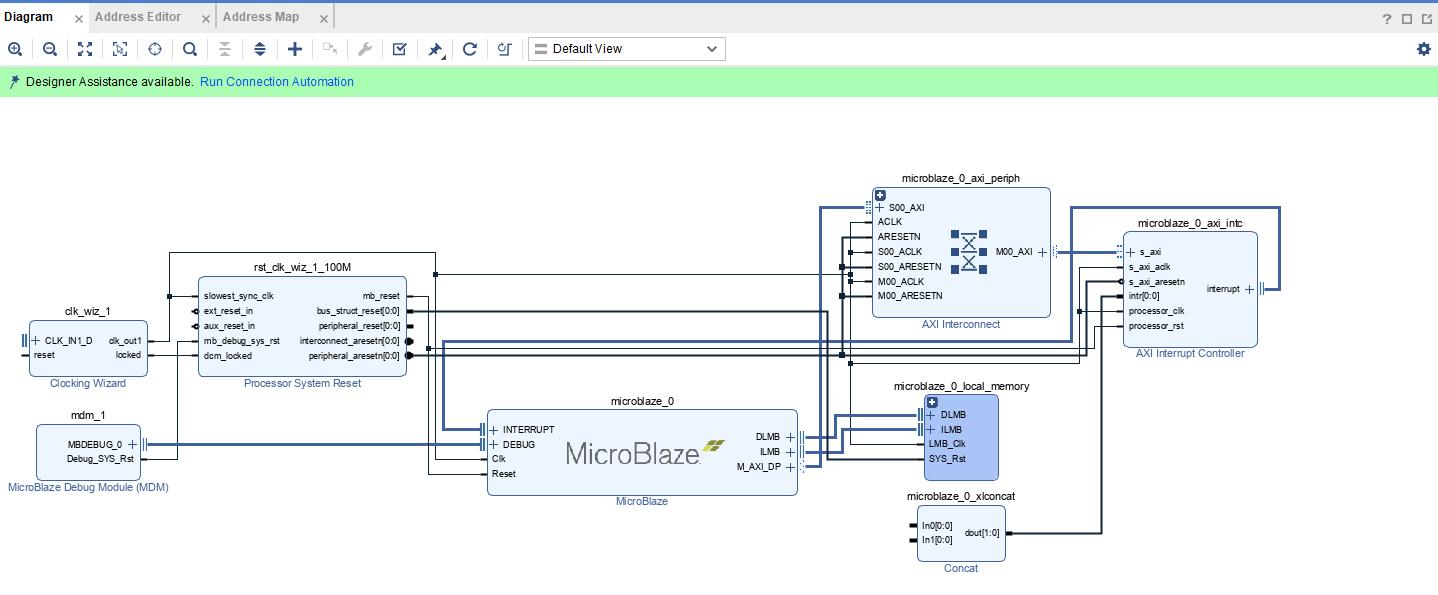Expand ILMB pin on local memory block

[932, 430]
